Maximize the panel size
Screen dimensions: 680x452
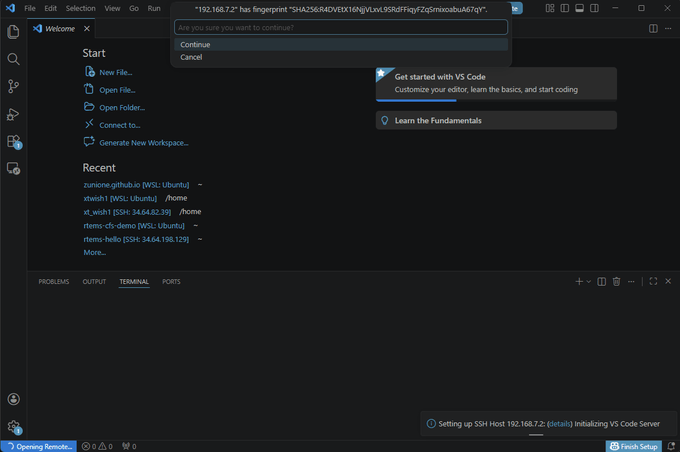pos(653,282)
